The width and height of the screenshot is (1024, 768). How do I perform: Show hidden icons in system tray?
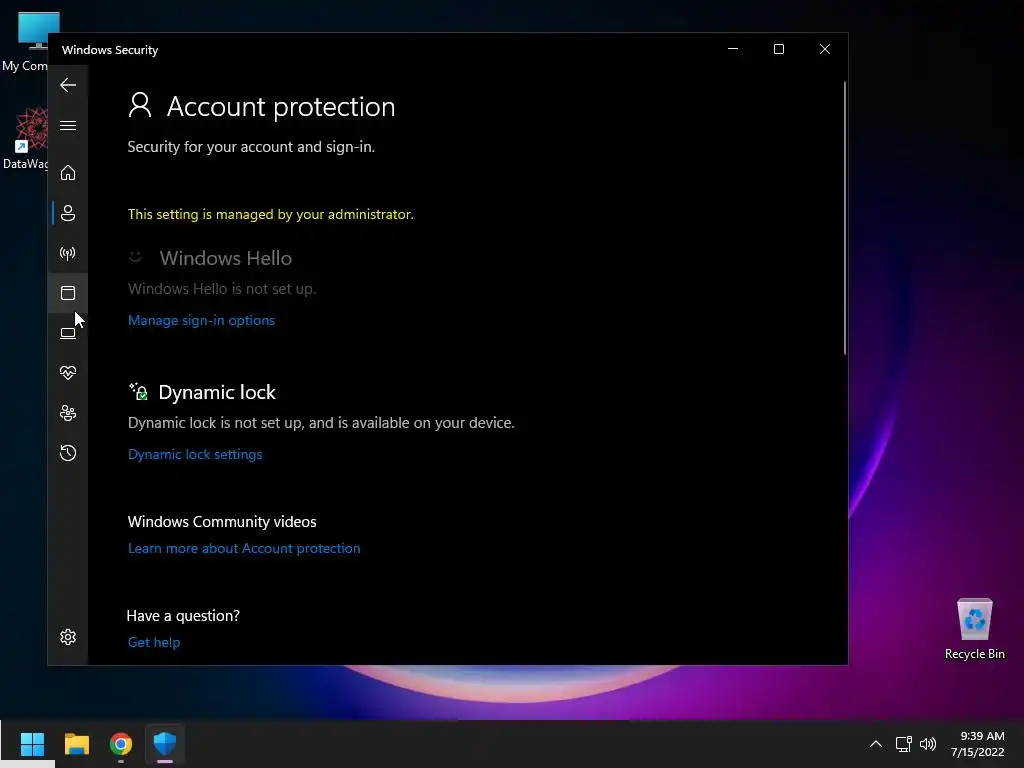[x=876, y=744]
